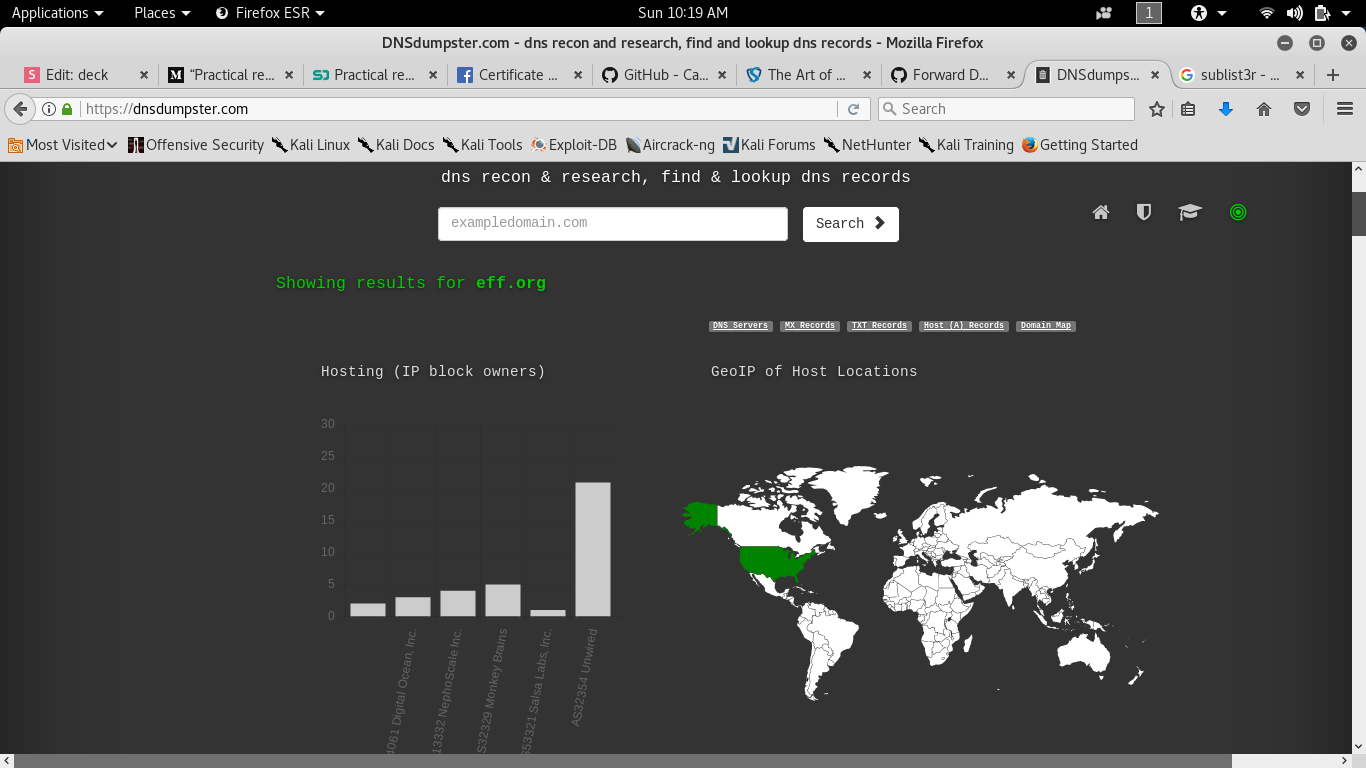Screen dimensions: 1366x768
Task: Jump to Host (A) Records section
Action: [x=963, y=326]
